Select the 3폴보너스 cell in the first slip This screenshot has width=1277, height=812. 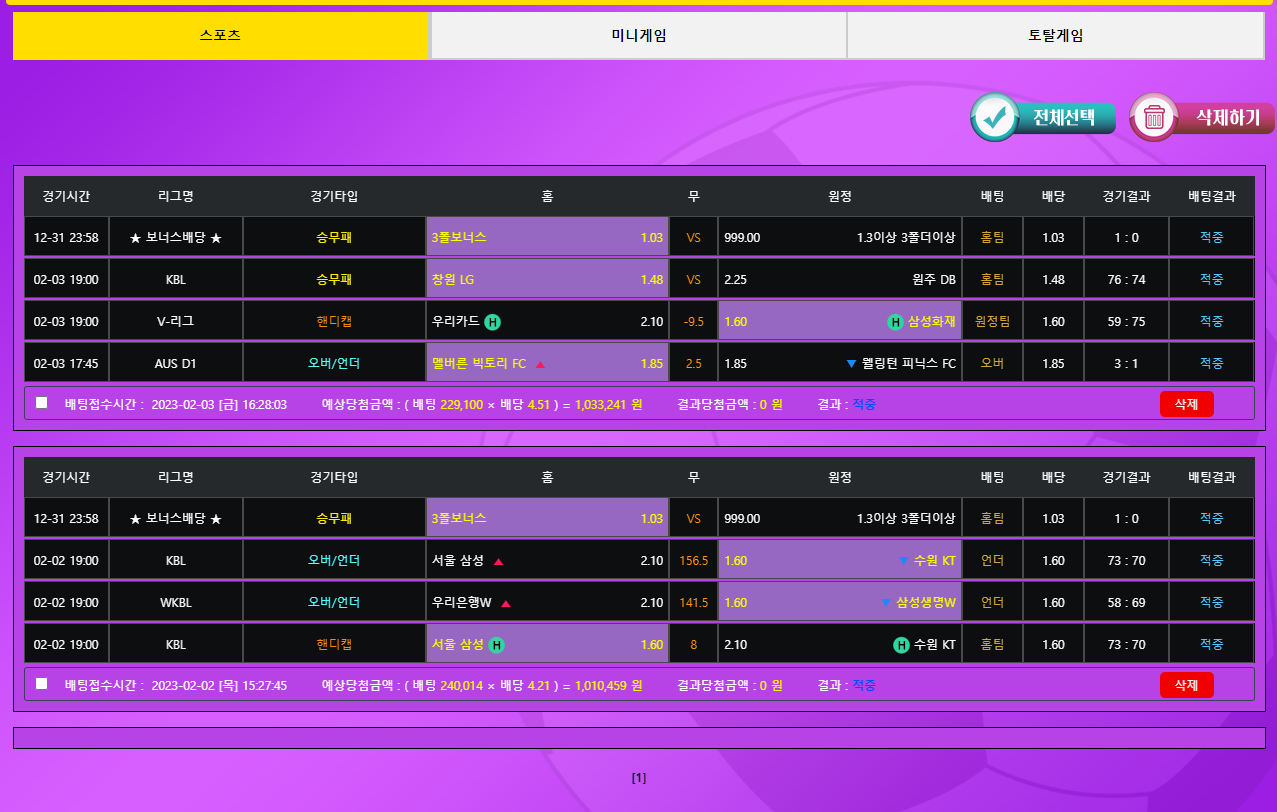[x=547, y=238]
